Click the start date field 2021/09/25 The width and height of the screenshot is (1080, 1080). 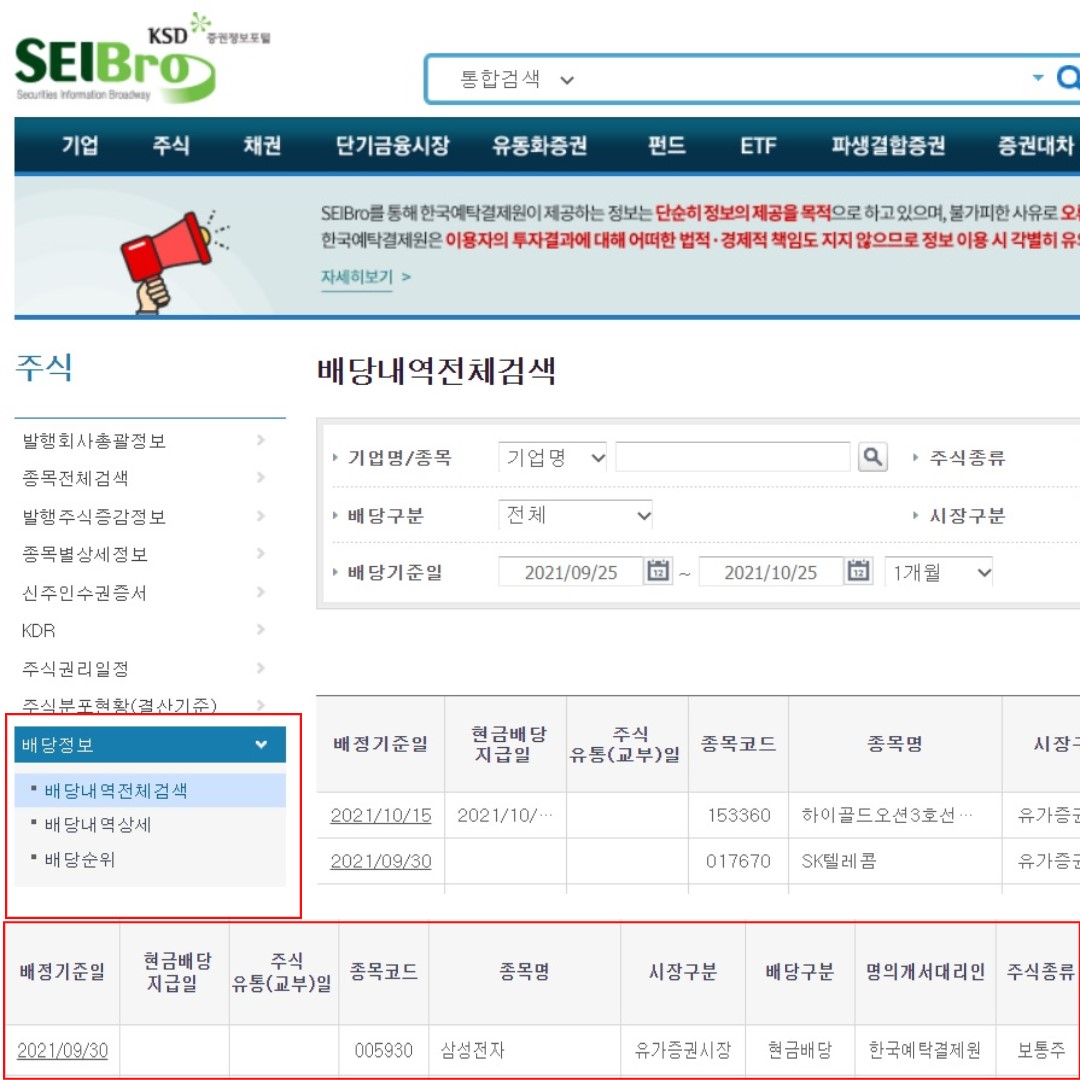pyautogui.click(x=570, y=572)
